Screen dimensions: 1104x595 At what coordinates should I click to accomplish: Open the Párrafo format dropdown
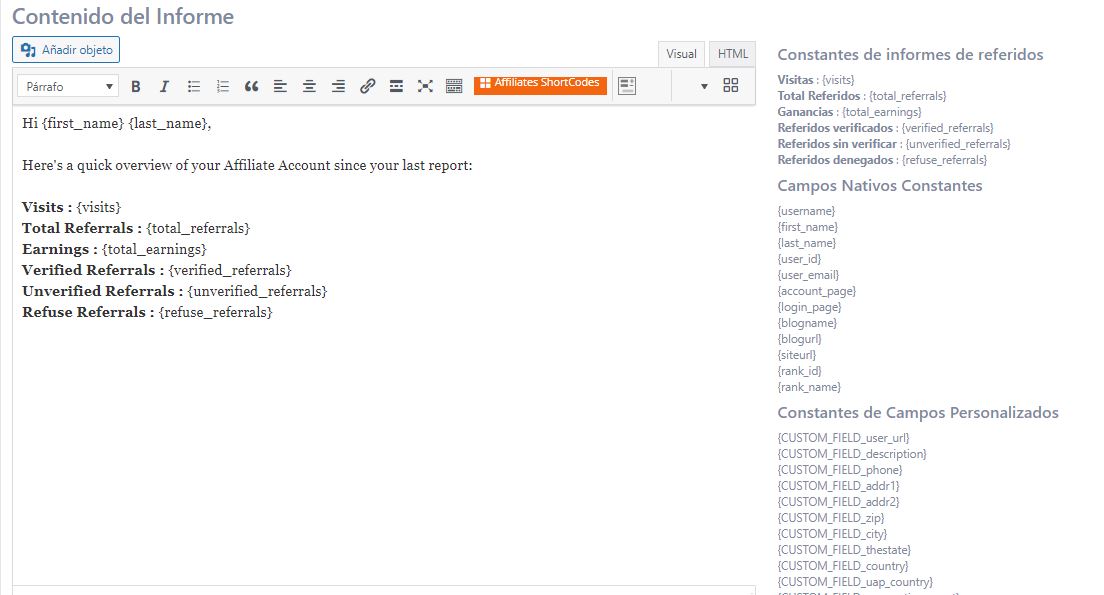click(x=68, y=87)
